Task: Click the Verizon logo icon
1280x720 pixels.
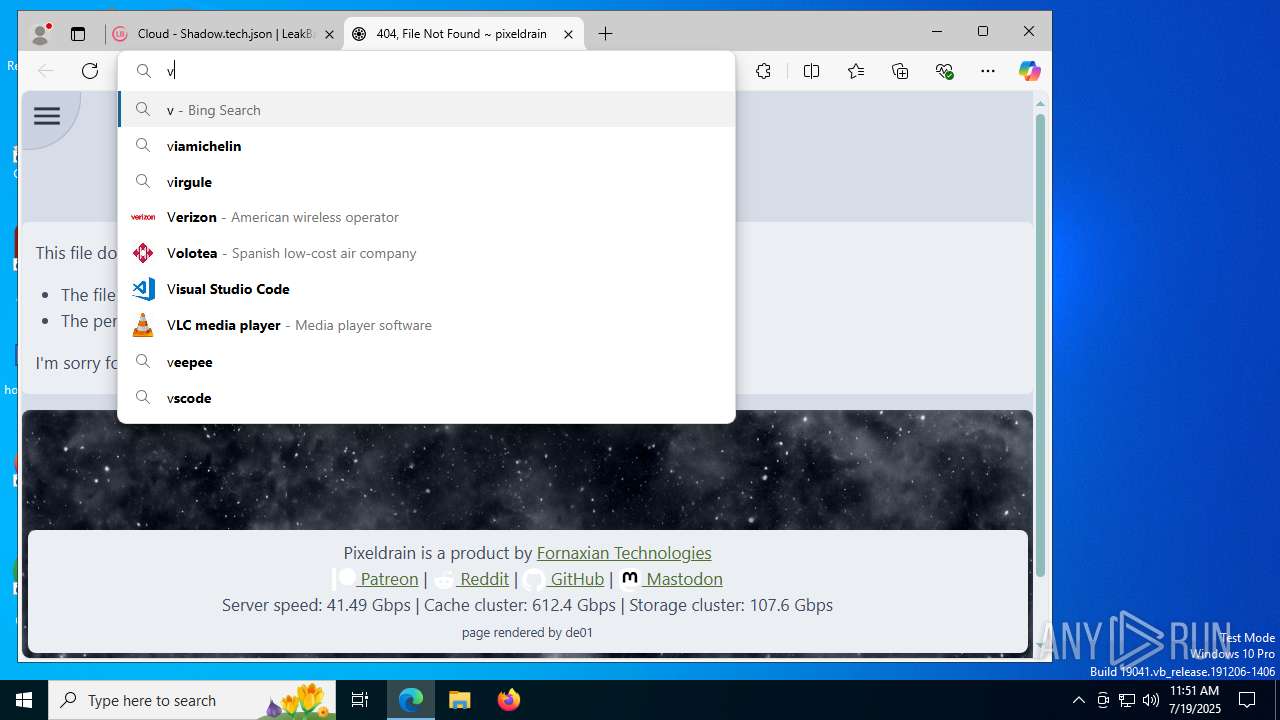Action: tap(143, 217)
